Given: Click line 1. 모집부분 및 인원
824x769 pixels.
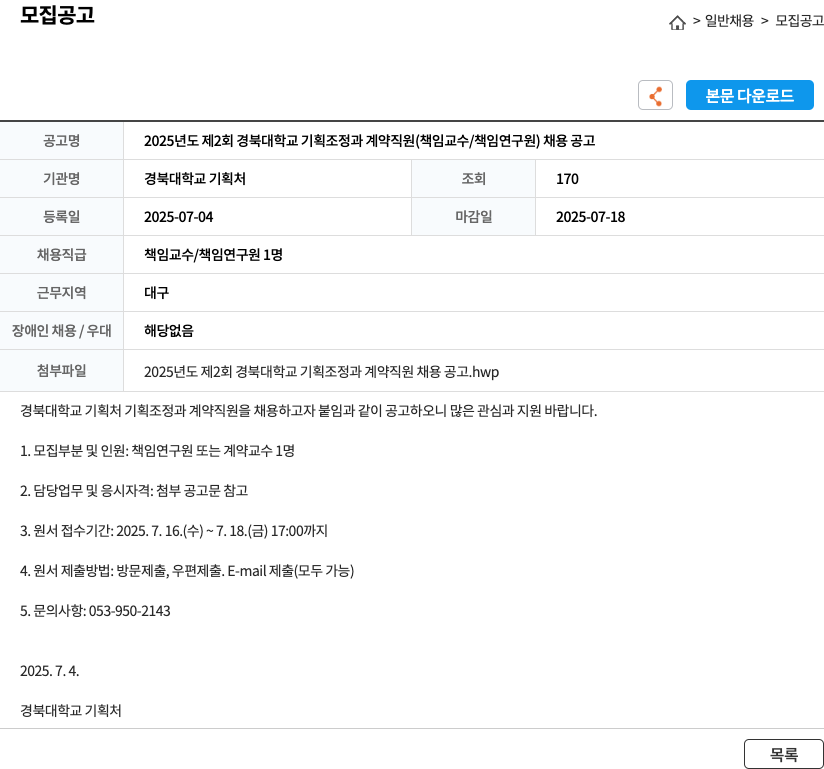Looking at the screenshot, I should [157, 450].
